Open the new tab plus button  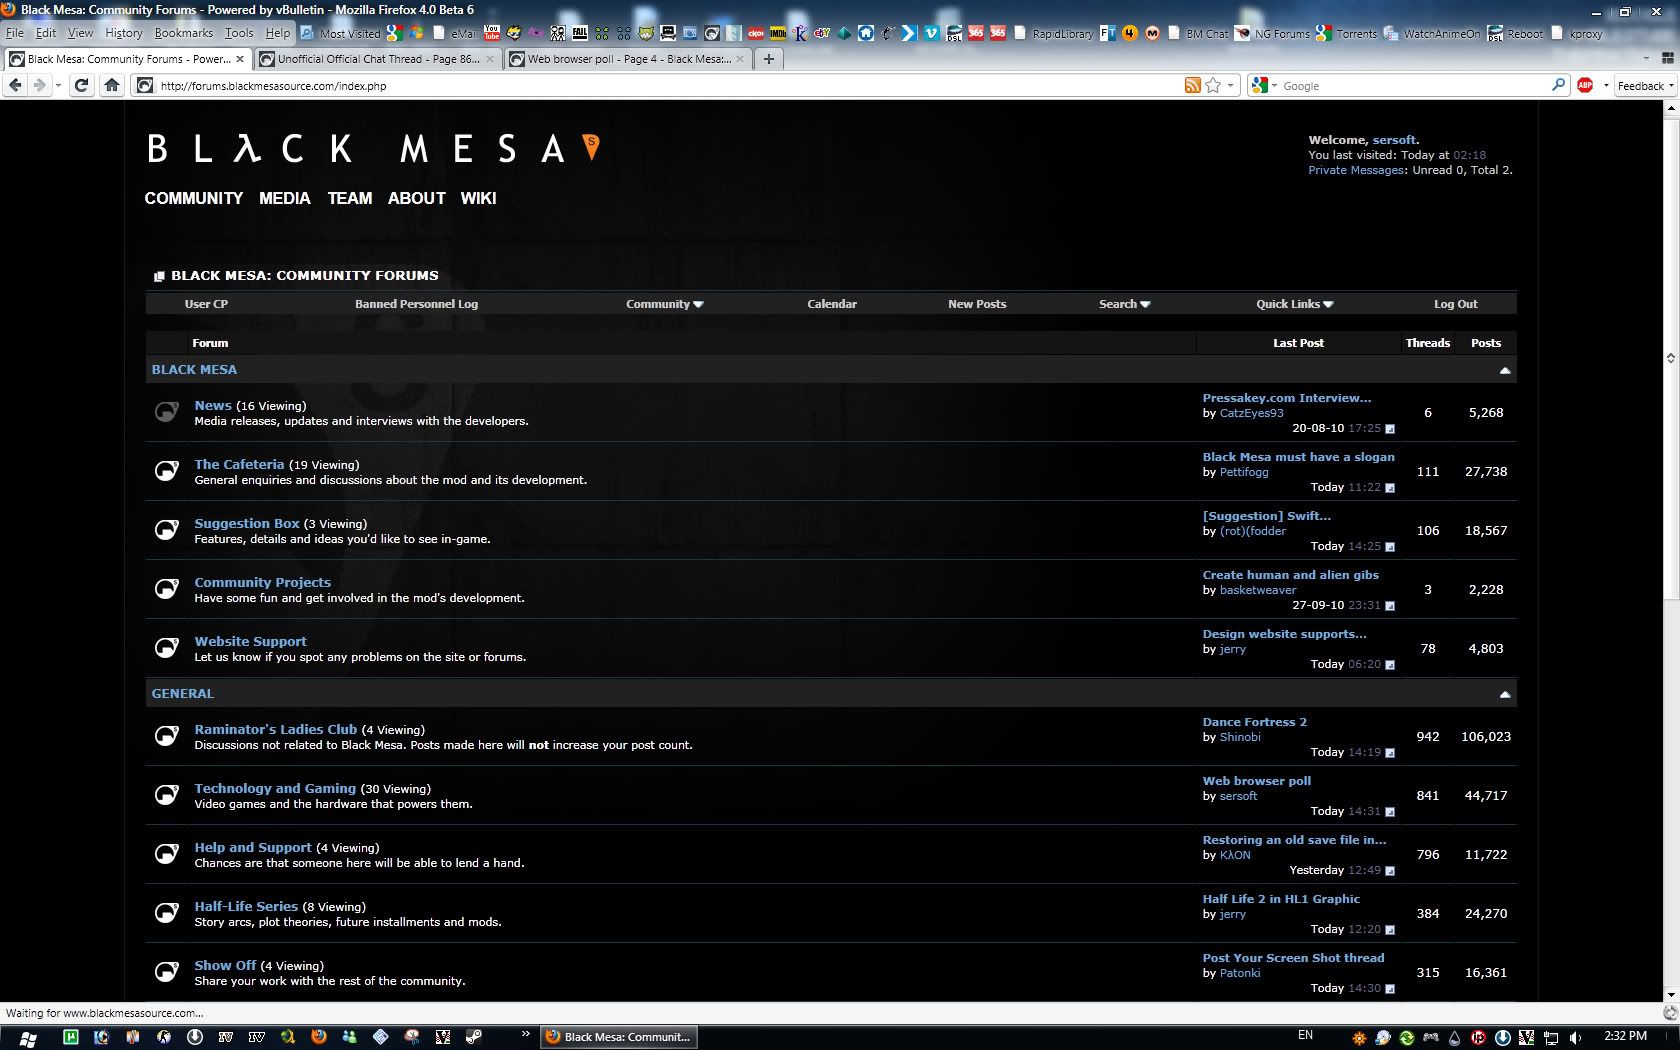(768, 59)
